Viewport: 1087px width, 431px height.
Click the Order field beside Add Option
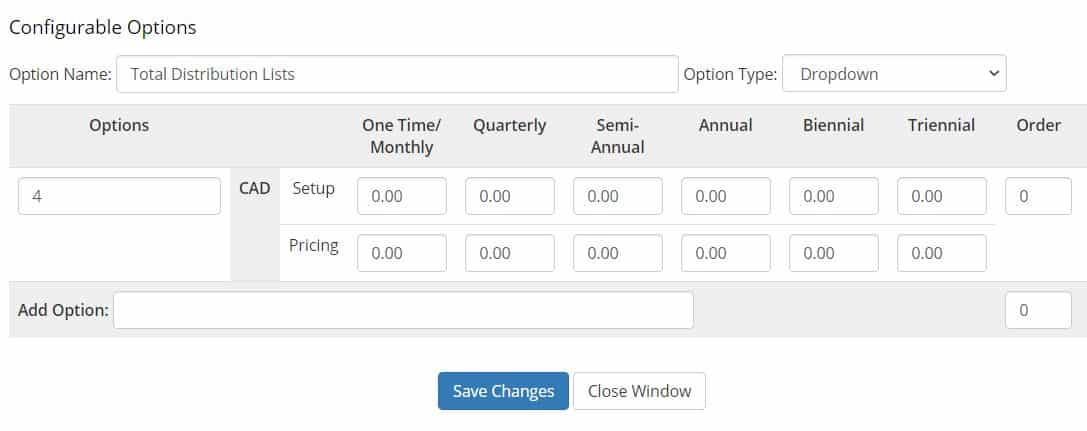coord(1038,310)
